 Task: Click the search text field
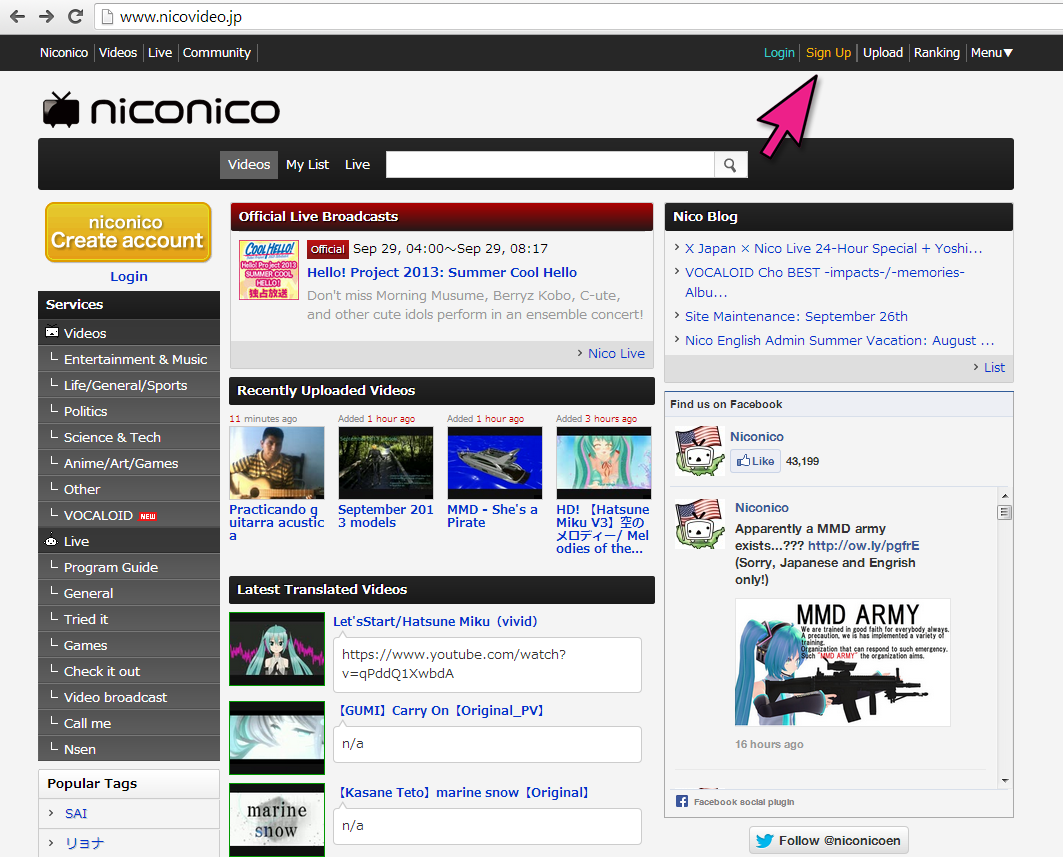coord(550,165)
